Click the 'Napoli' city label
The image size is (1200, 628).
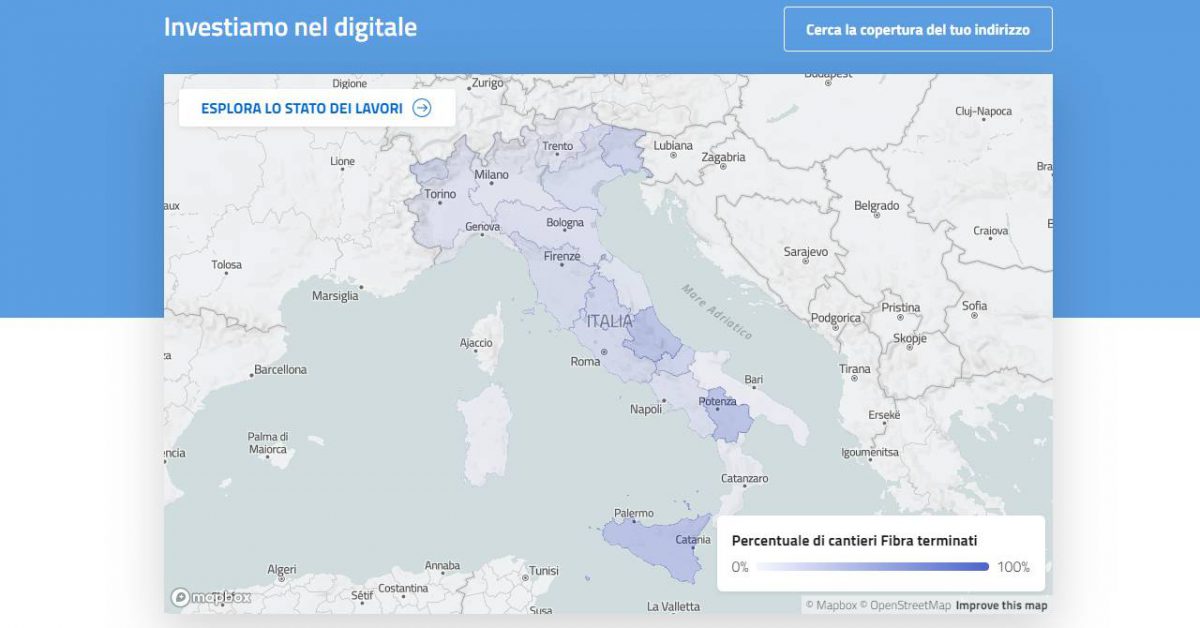pos(646,409)
